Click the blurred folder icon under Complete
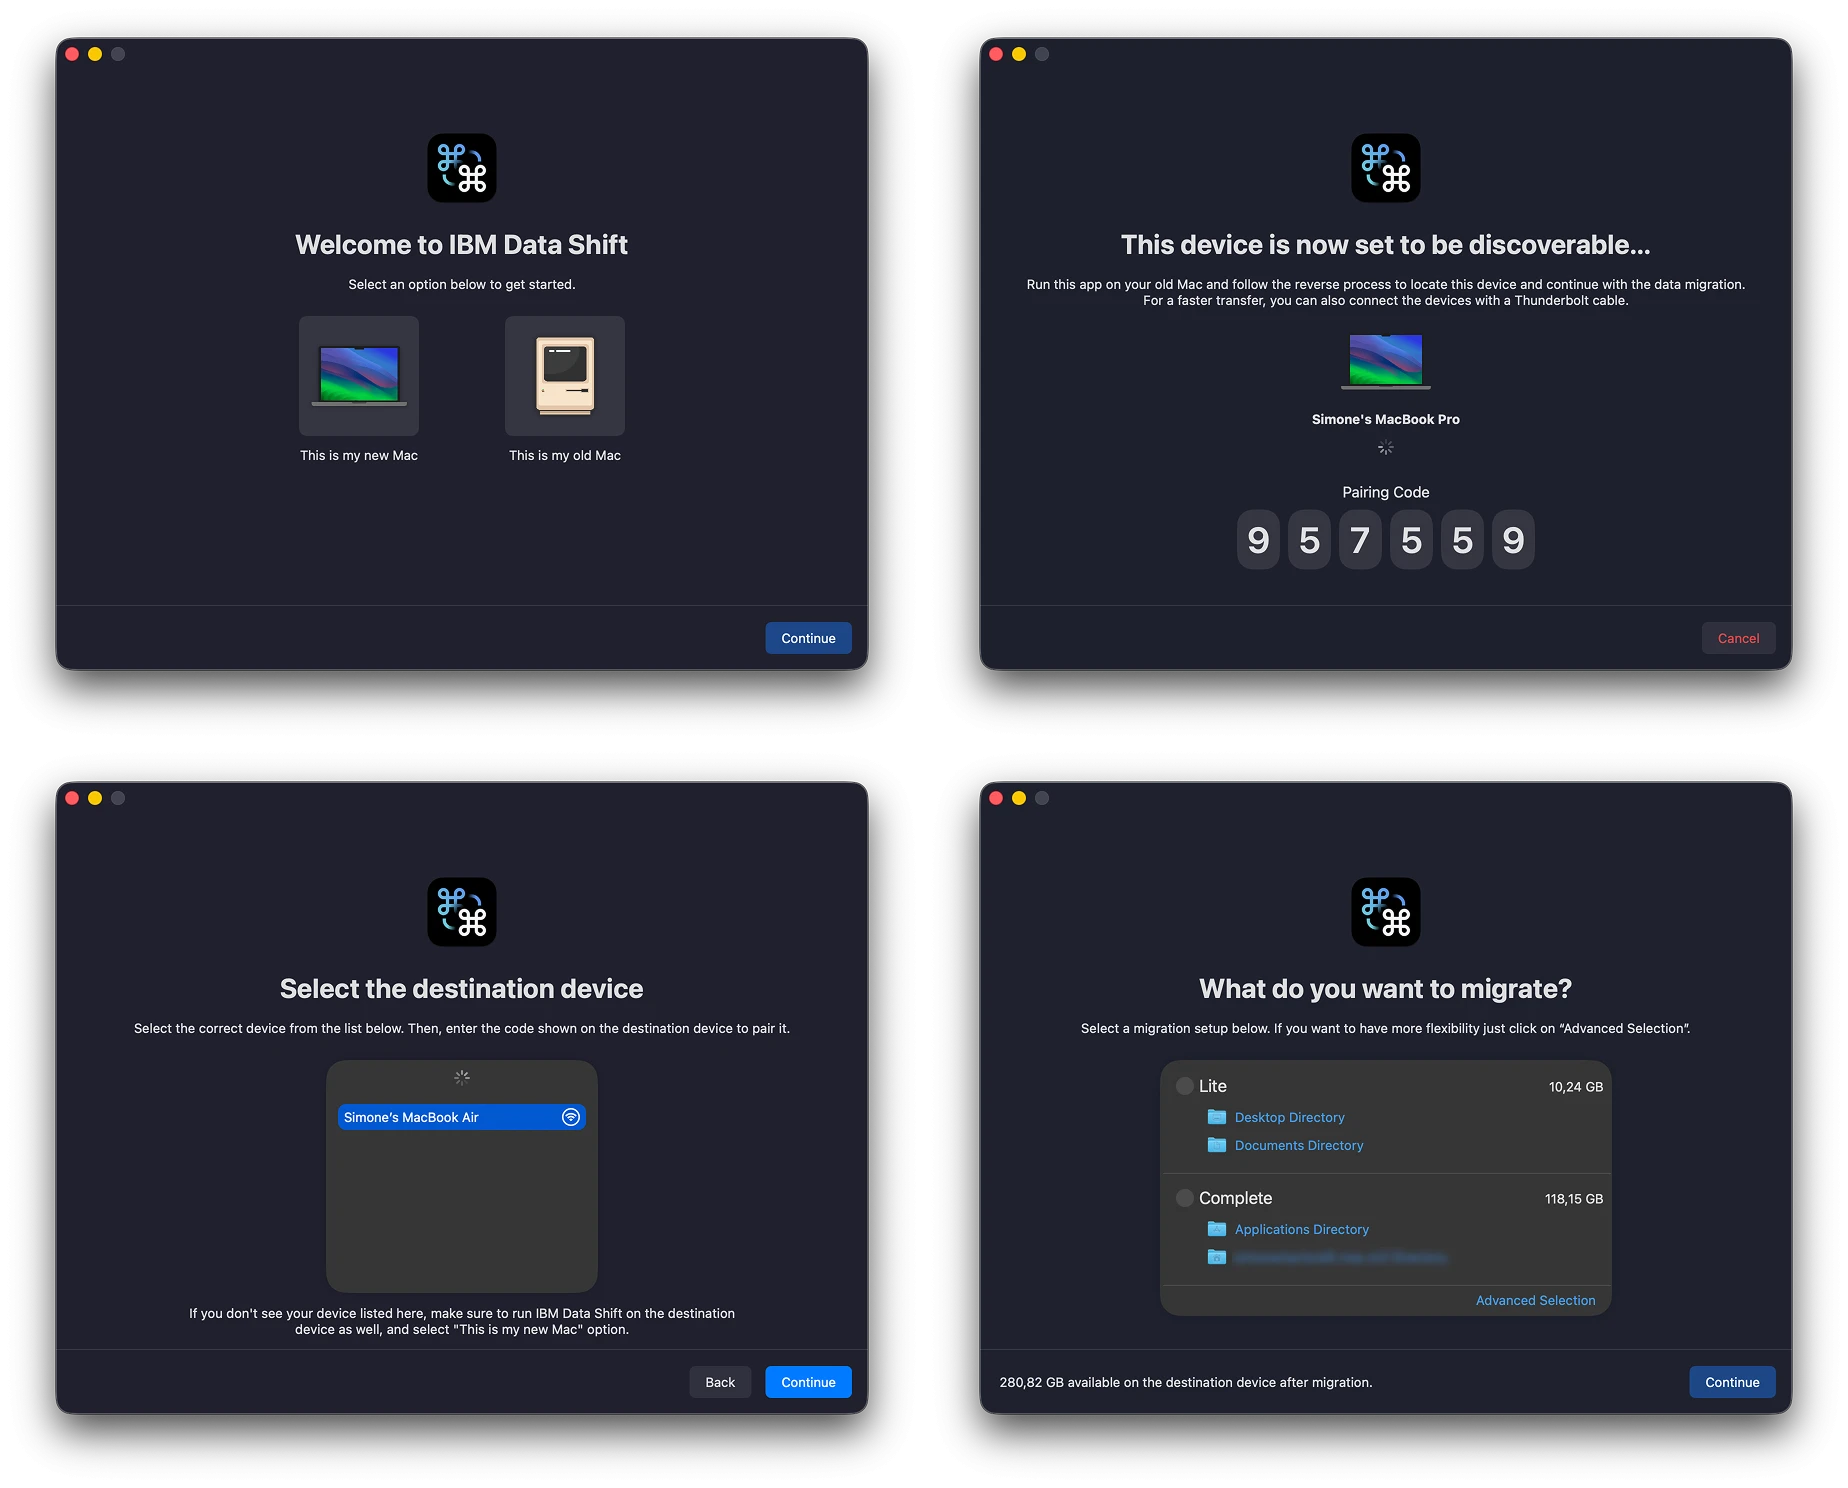This screenshot has height=1488, width=1848. (1217, 1257)
